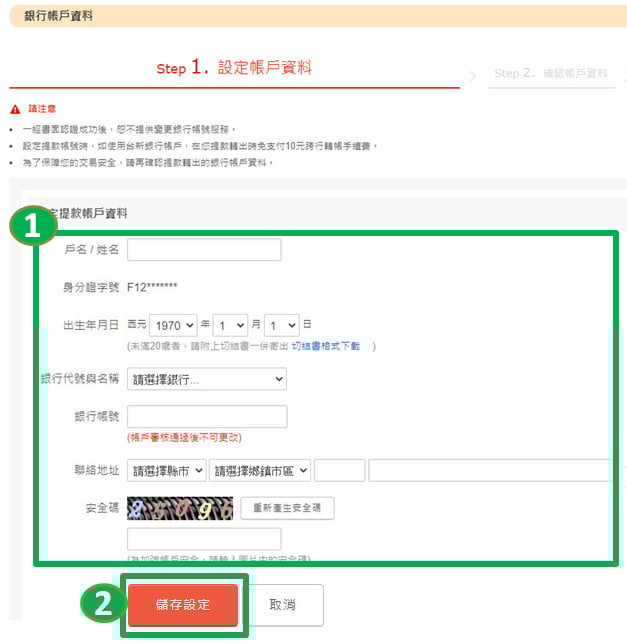The height and width of the screenshot is (644, 627).
Task: Click the arrow between Step 1 and Step 2
Action: tap(473, 76)
